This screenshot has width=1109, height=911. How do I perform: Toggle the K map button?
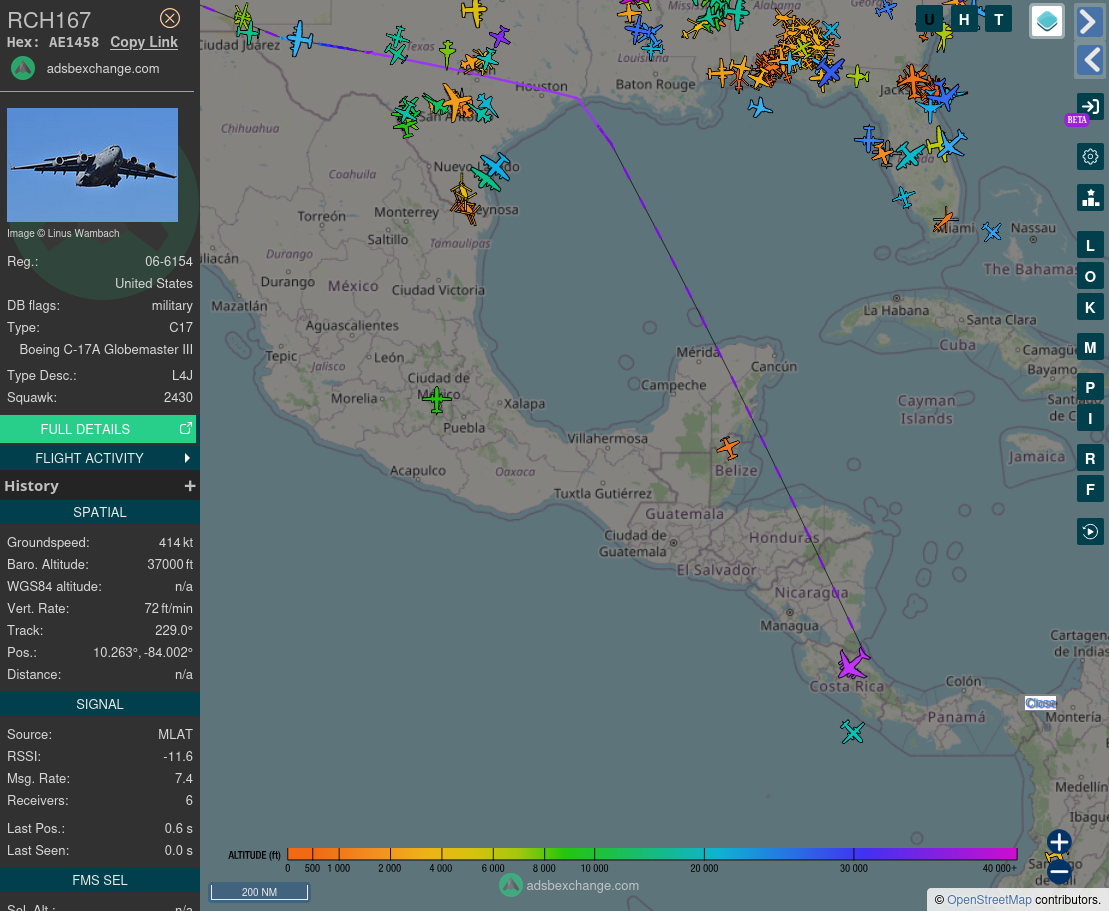(1090, 308)
